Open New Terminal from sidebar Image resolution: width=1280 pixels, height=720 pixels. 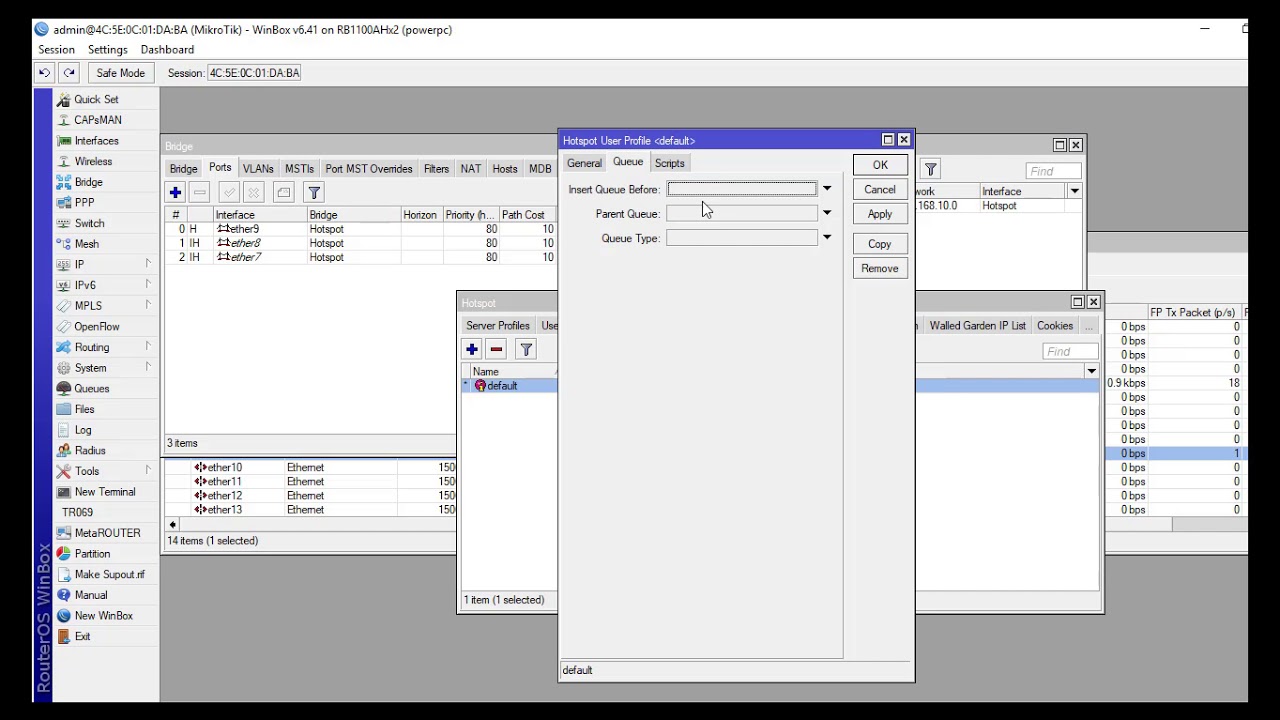[x=104, y=492]
